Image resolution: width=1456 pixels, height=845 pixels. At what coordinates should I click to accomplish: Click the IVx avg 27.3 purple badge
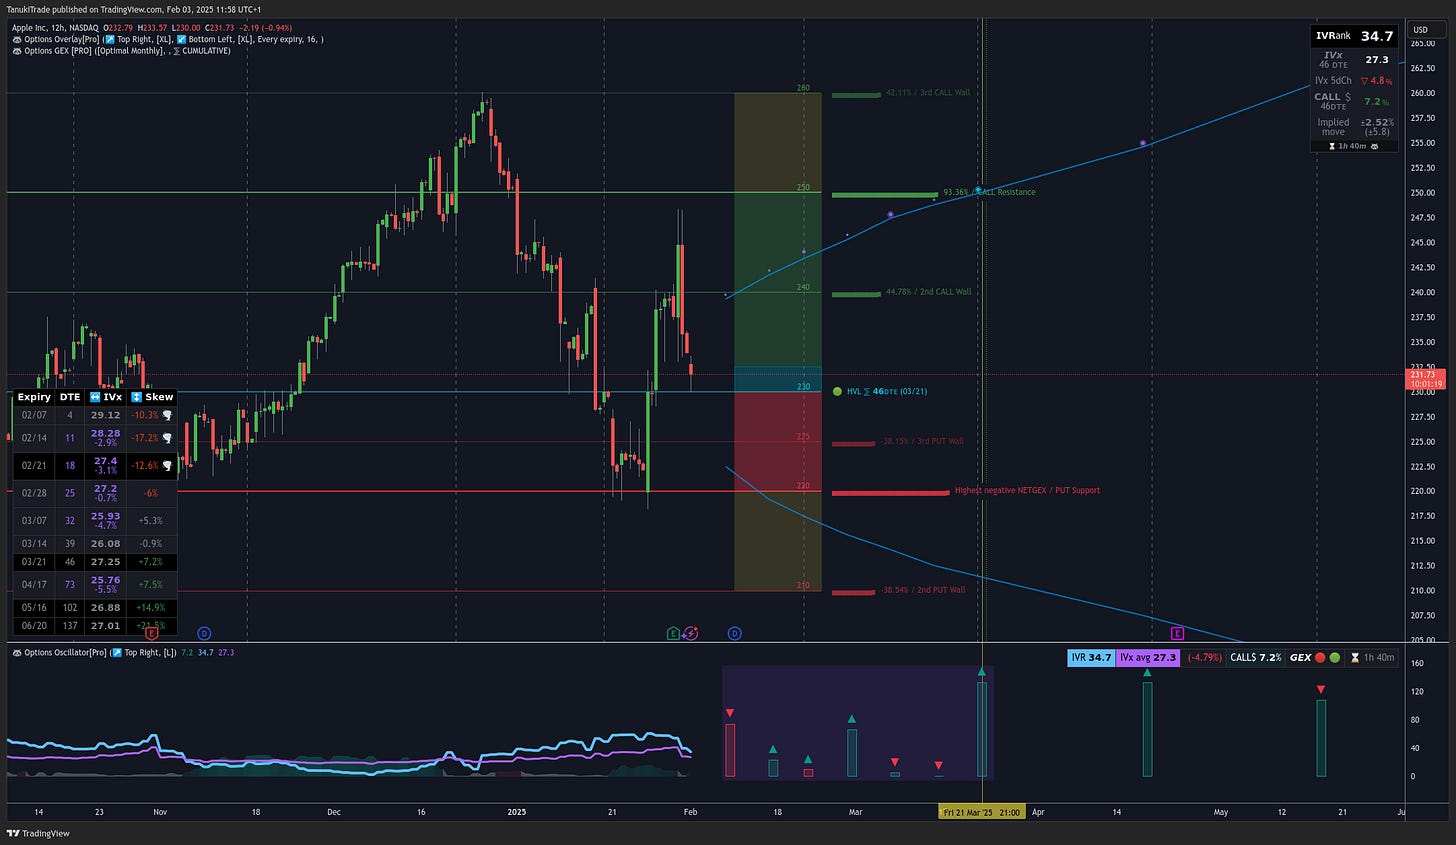click(1148, 658)
